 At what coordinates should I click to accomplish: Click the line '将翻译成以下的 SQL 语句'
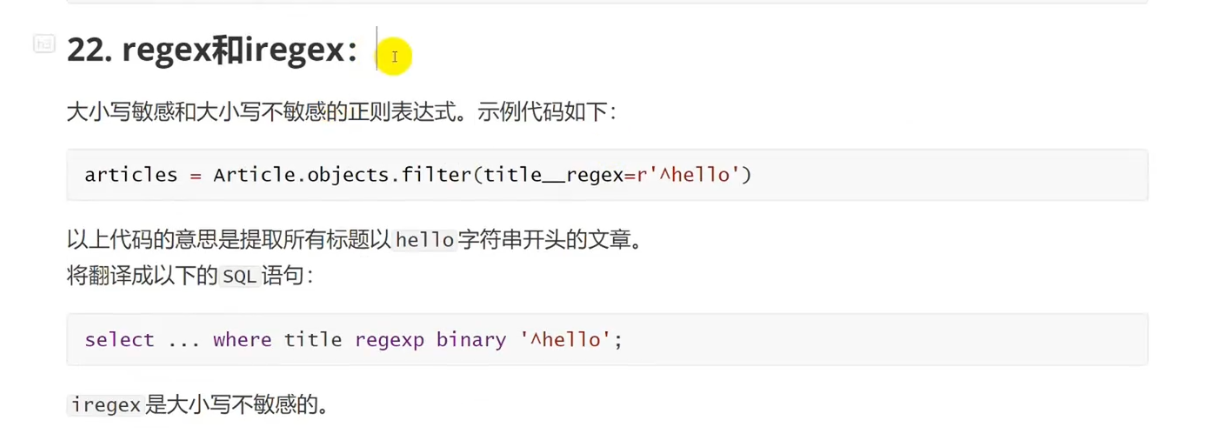click(190, 276)
